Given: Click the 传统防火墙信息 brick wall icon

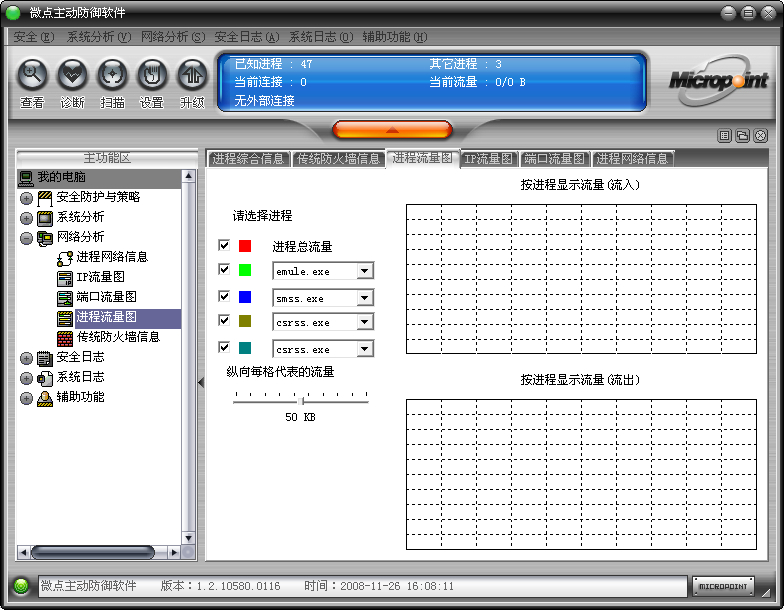Looking at the screenshot, I should coord(64,338).
